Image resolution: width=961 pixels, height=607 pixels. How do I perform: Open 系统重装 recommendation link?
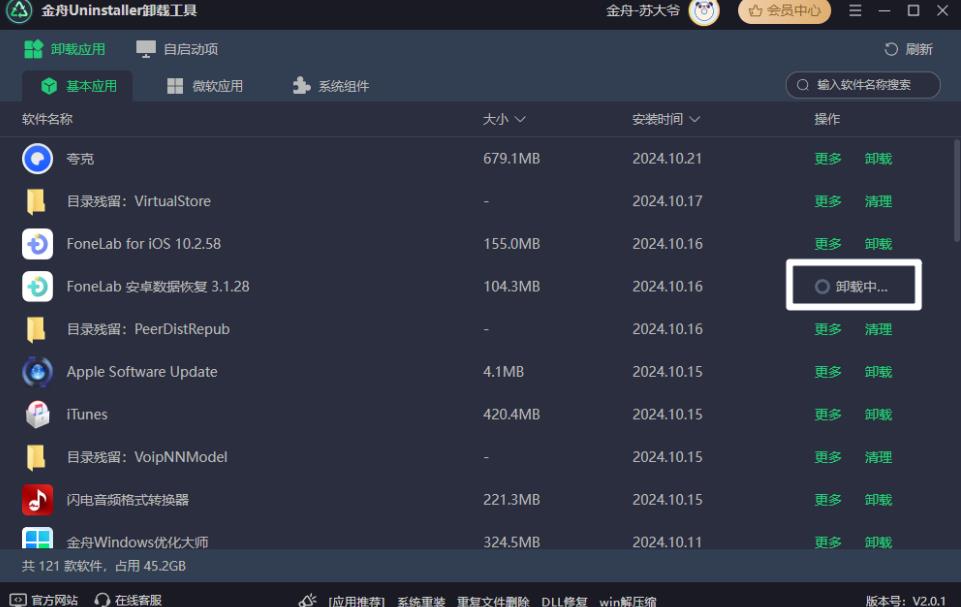point(421,601)
